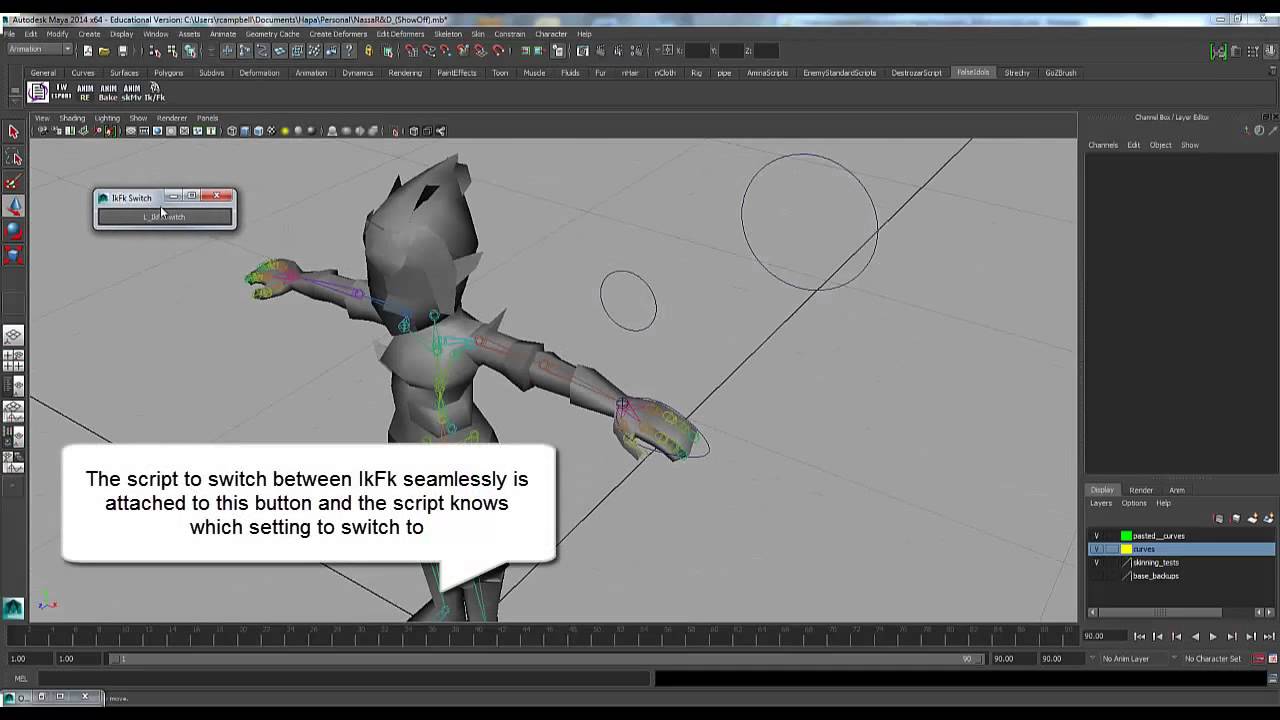Create layer from selected objects icon
1280x720 pixels.
tap(1268, 518)
